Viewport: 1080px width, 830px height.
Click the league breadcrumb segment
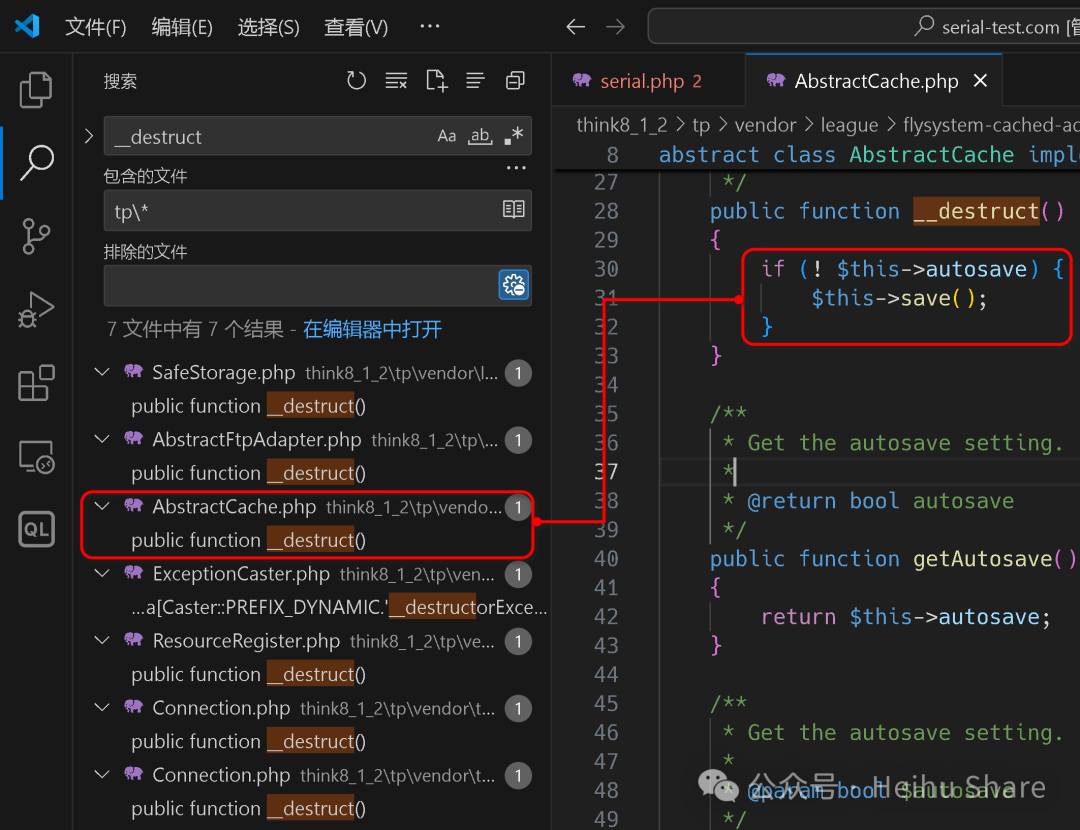coord(849,125)
